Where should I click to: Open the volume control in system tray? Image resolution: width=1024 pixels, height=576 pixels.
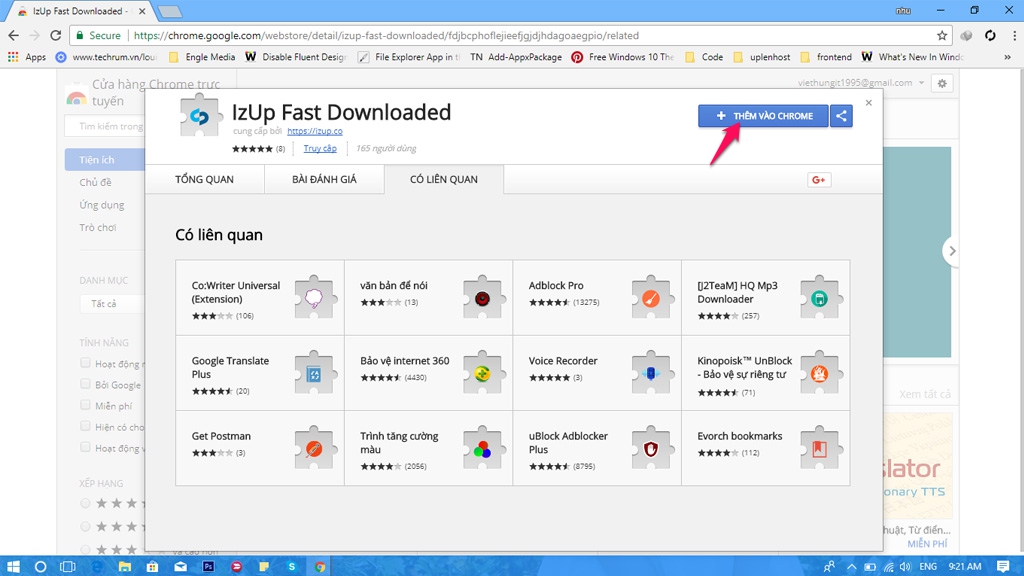click(905, 566)
